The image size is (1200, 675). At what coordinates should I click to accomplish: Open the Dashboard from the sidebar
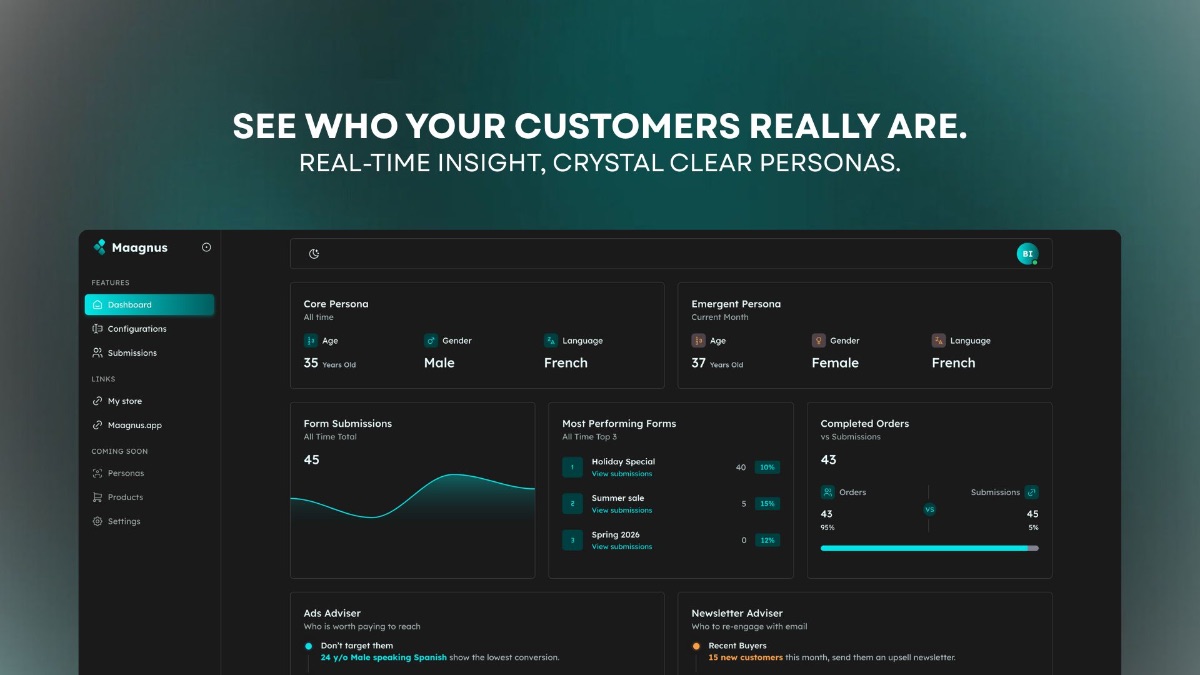tap(148, 305)
